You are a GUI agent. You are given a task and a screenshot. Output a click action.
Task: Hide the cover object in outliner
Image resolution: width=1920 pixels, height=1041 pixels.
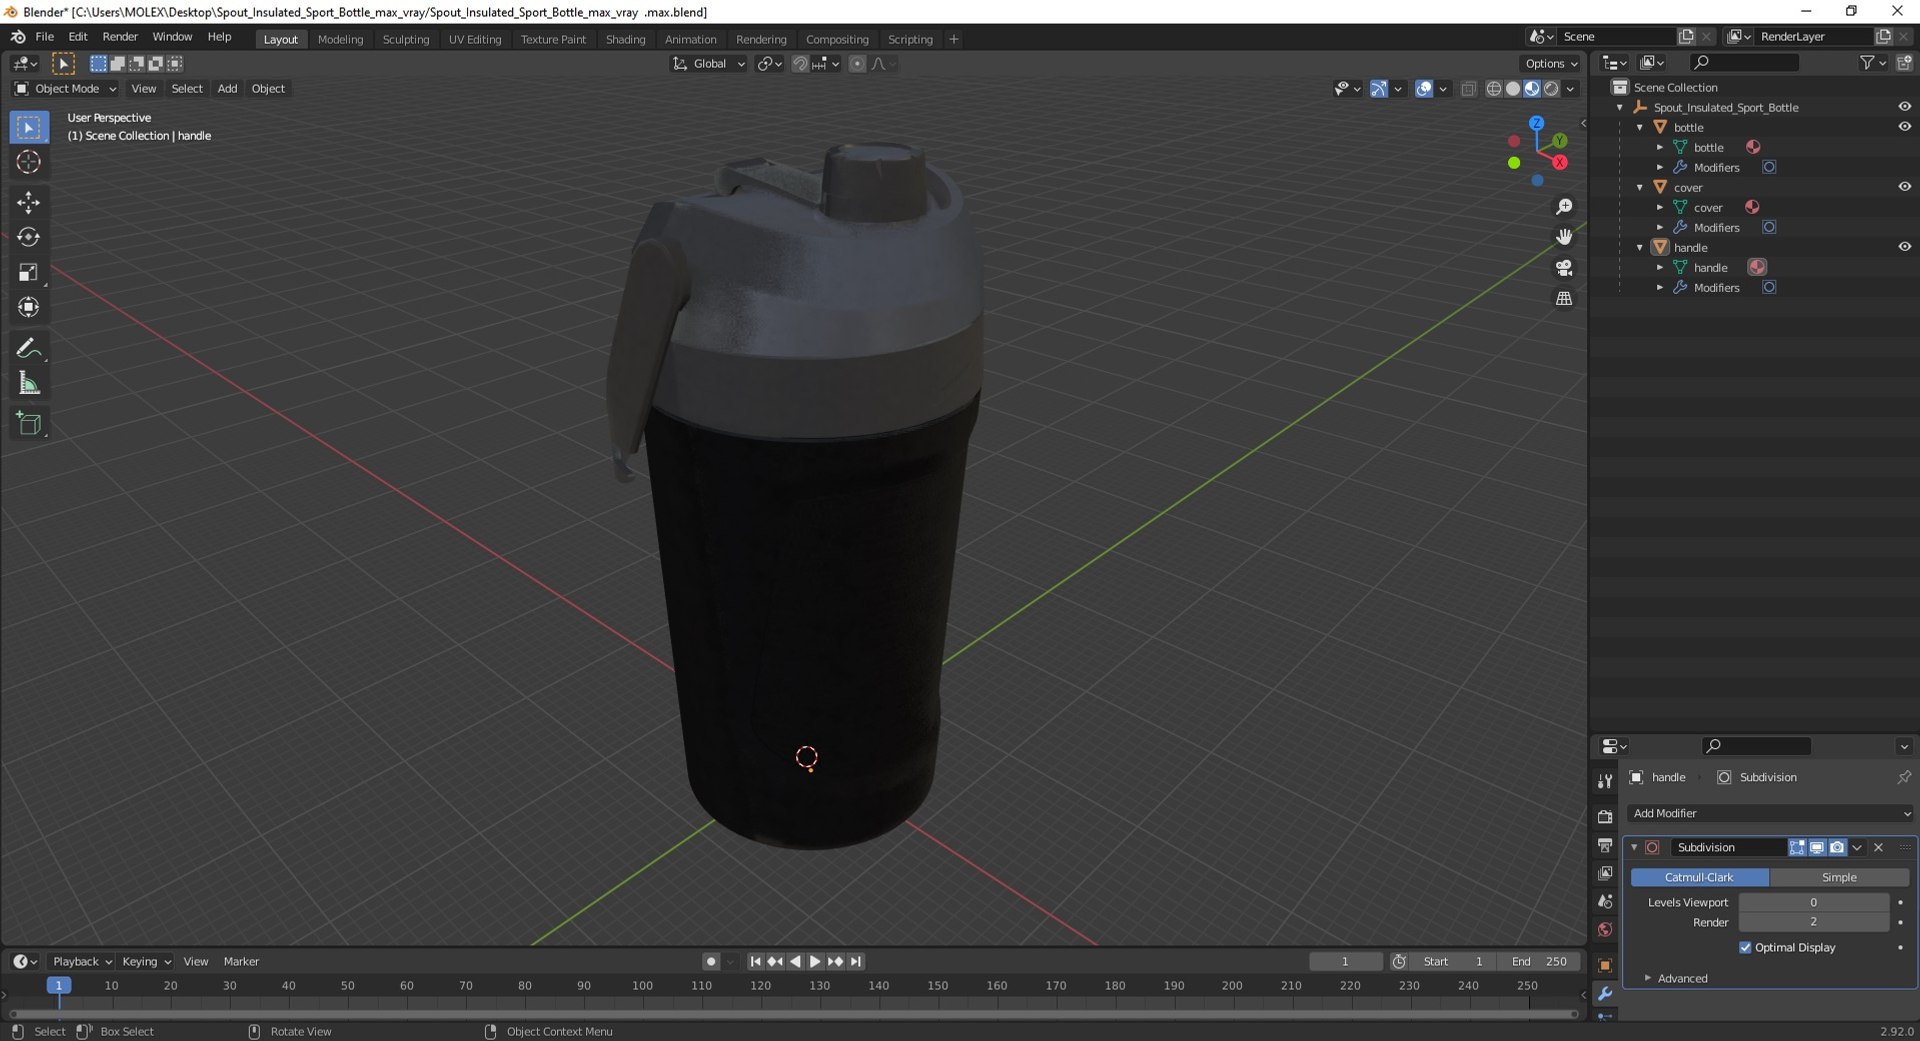[1904, 187]
